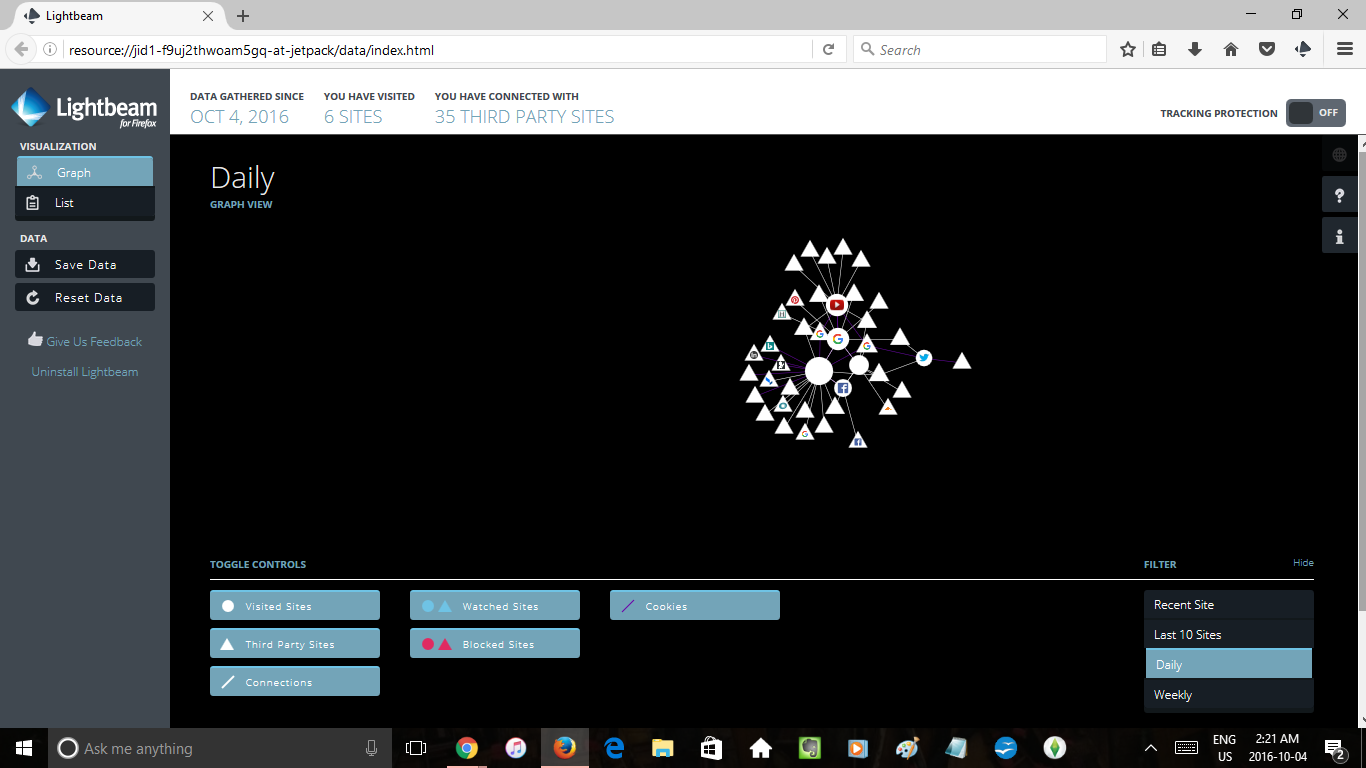This screenshot has width=1366, height=768.
Task: Open the about info panel button
Action: [1340, 236]
